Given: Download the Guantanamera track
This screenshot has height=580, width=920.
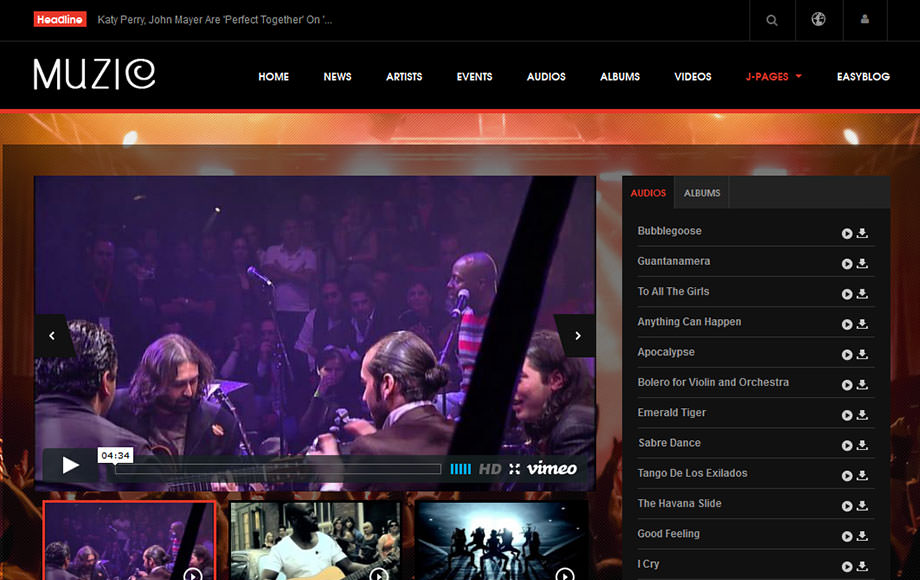Looking at the screenshot, I should click(862, 264).
